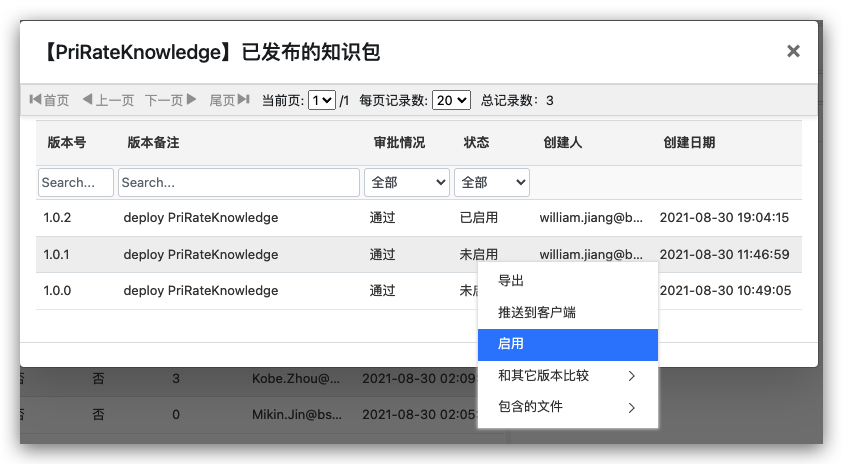Open the current page number dropdown

pyautogui.click(x=322, y=100)
